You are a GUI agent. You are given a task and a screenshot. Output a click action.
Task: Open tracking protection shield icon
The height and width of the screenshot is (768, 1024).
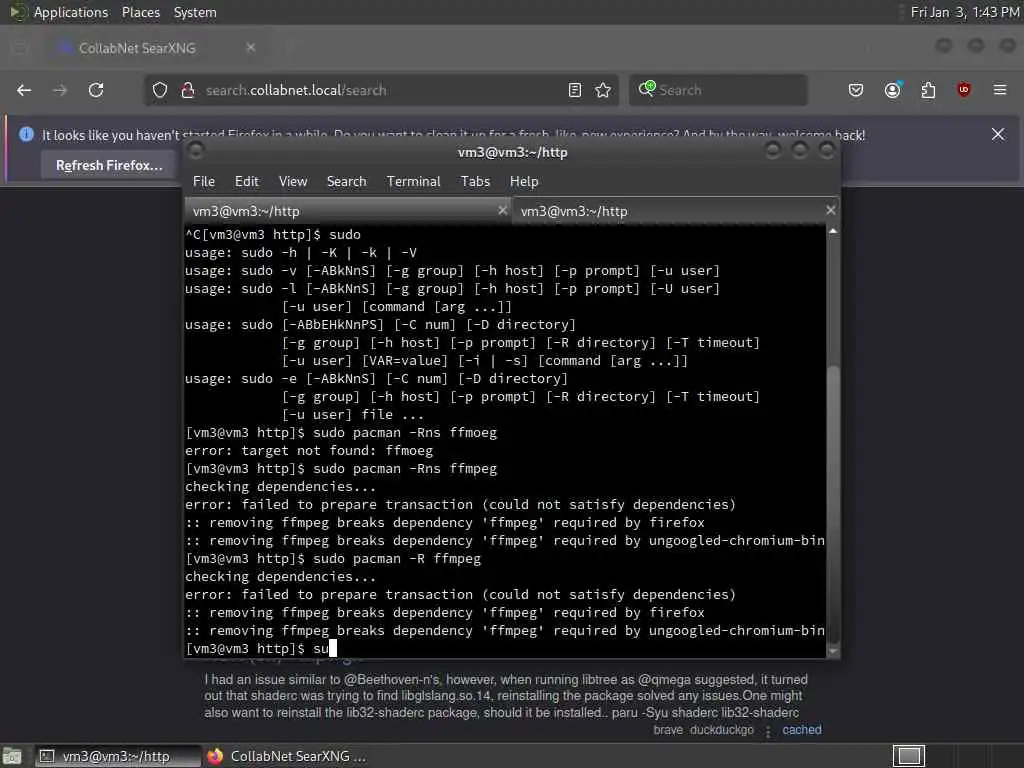pyautogui.click(x=160, y=90)
